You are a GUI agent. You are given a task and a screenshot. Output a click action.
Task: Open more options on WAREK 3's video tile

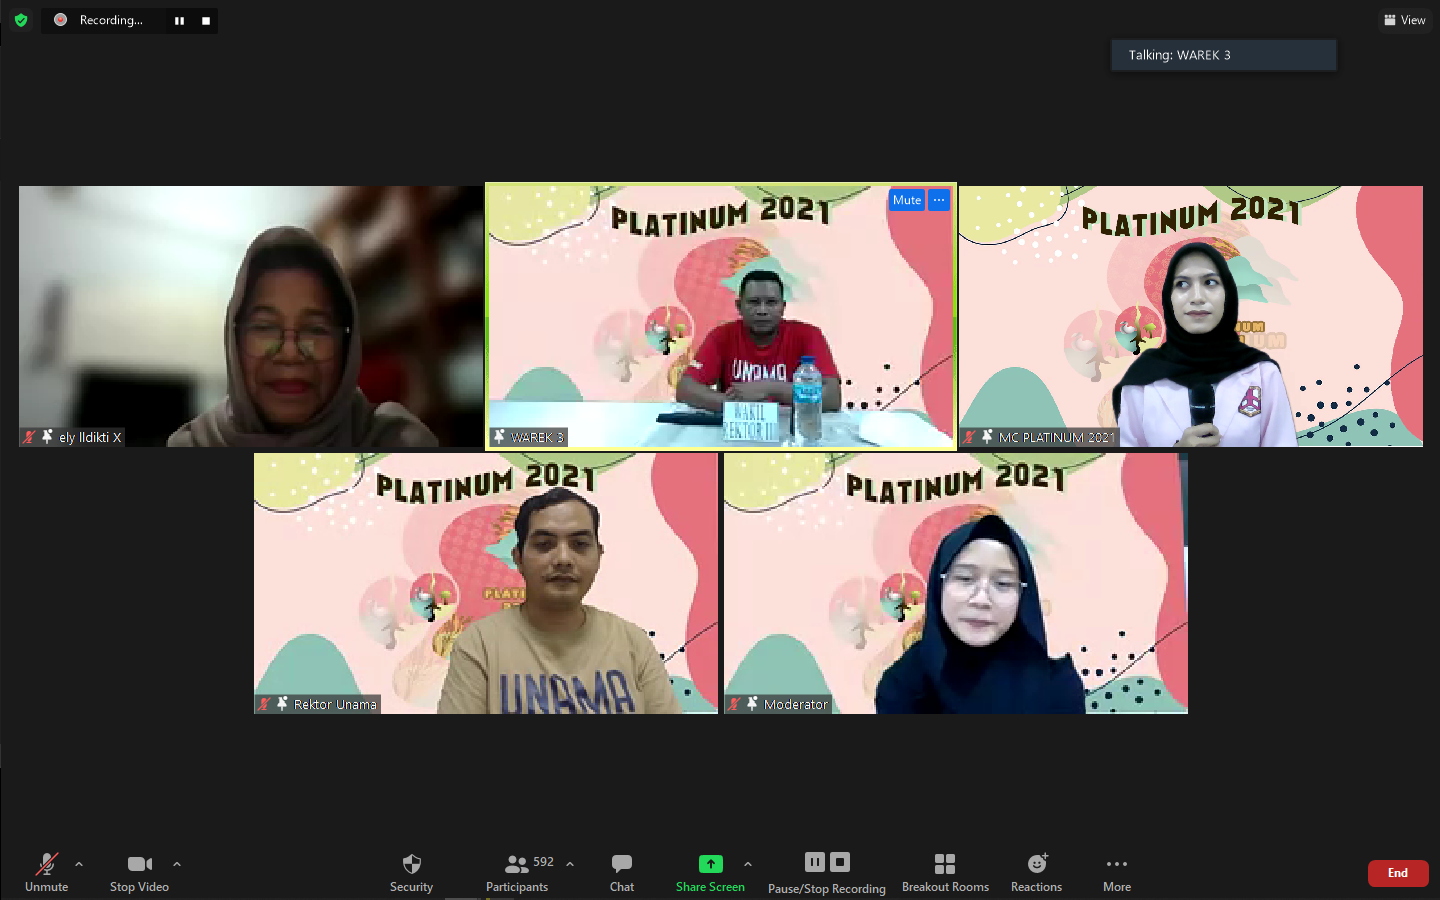[x=938, y=200]
